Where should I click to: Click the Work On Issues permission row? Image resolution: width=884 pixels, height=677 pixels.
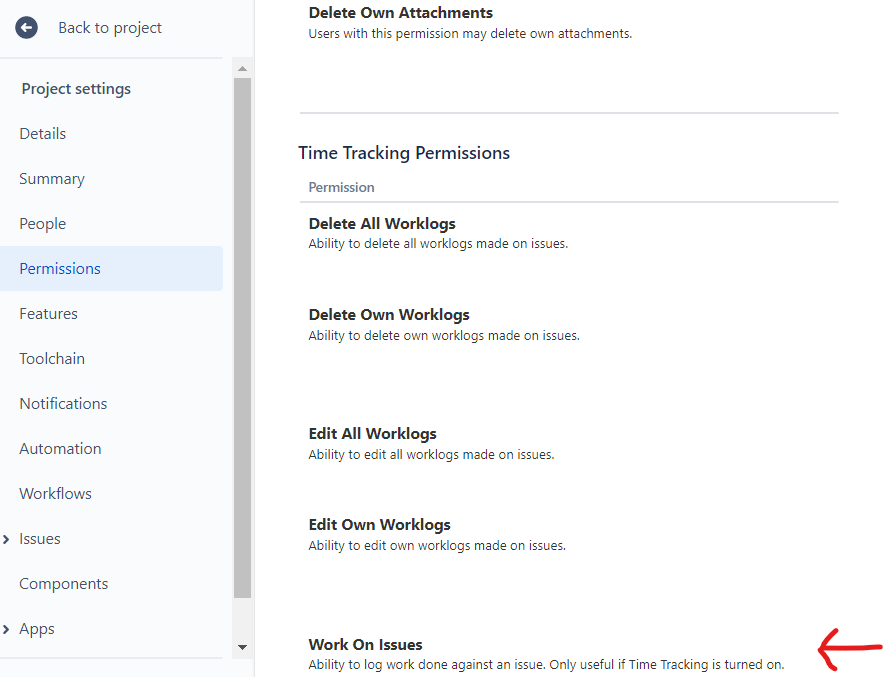[569, 654]
